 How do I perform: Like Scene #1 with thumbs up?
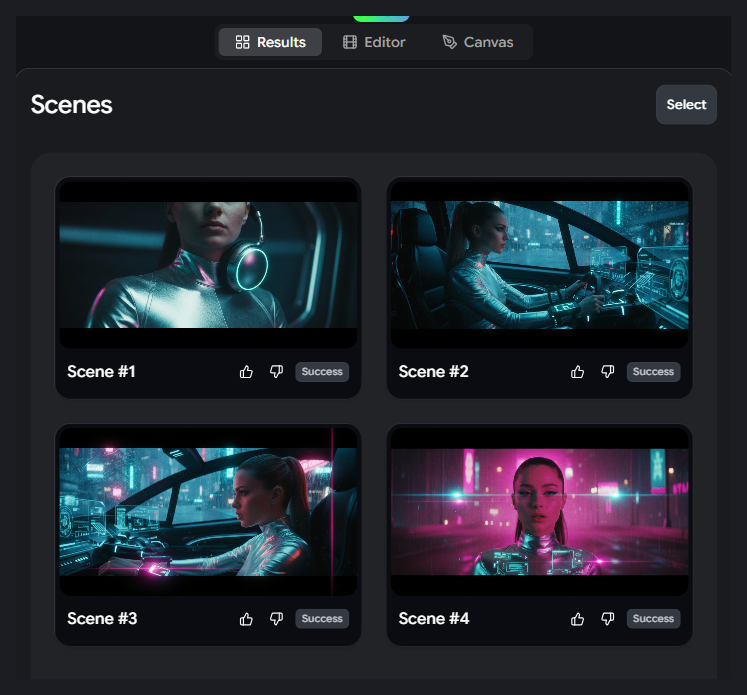[247, 372]
